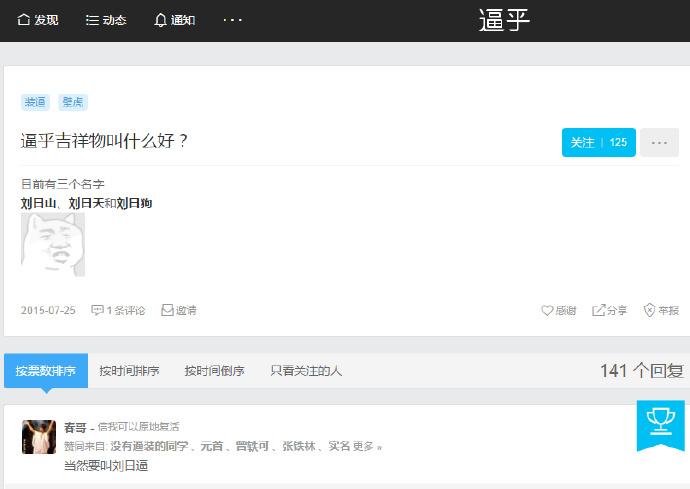
Task: Click the 举报 report shield icon
Action: coord(650,310)
